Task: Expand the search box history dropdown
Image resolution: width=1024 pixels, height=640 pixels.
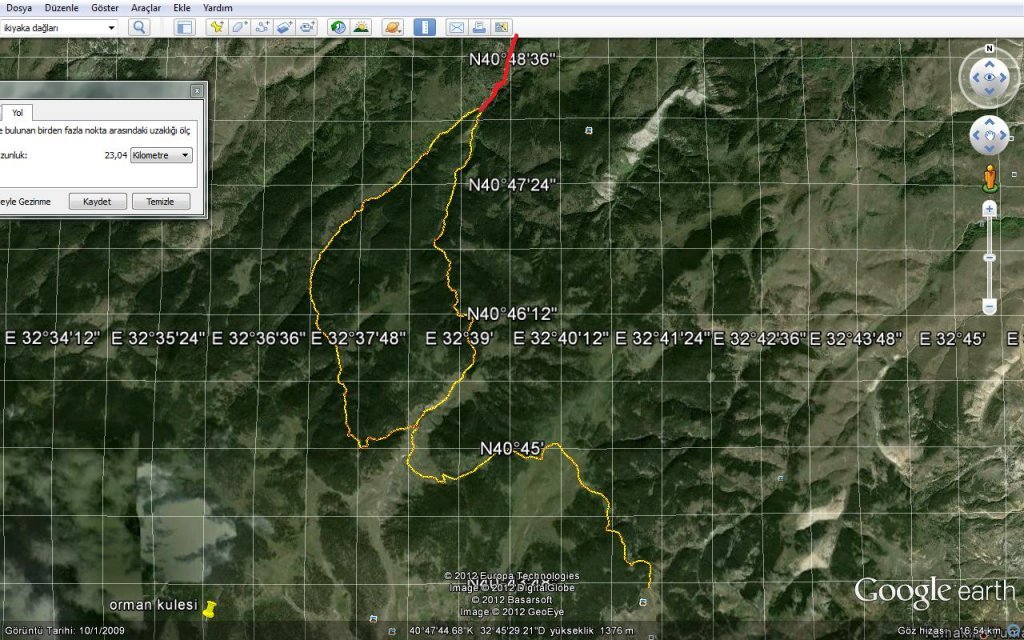Action: [x=110, y=28]
